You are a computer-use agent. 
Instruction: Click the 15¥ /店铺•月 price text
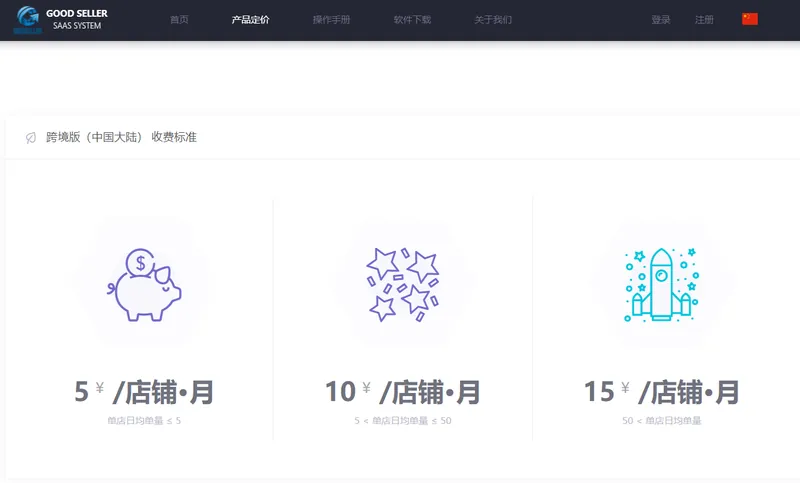click(661, 392)
